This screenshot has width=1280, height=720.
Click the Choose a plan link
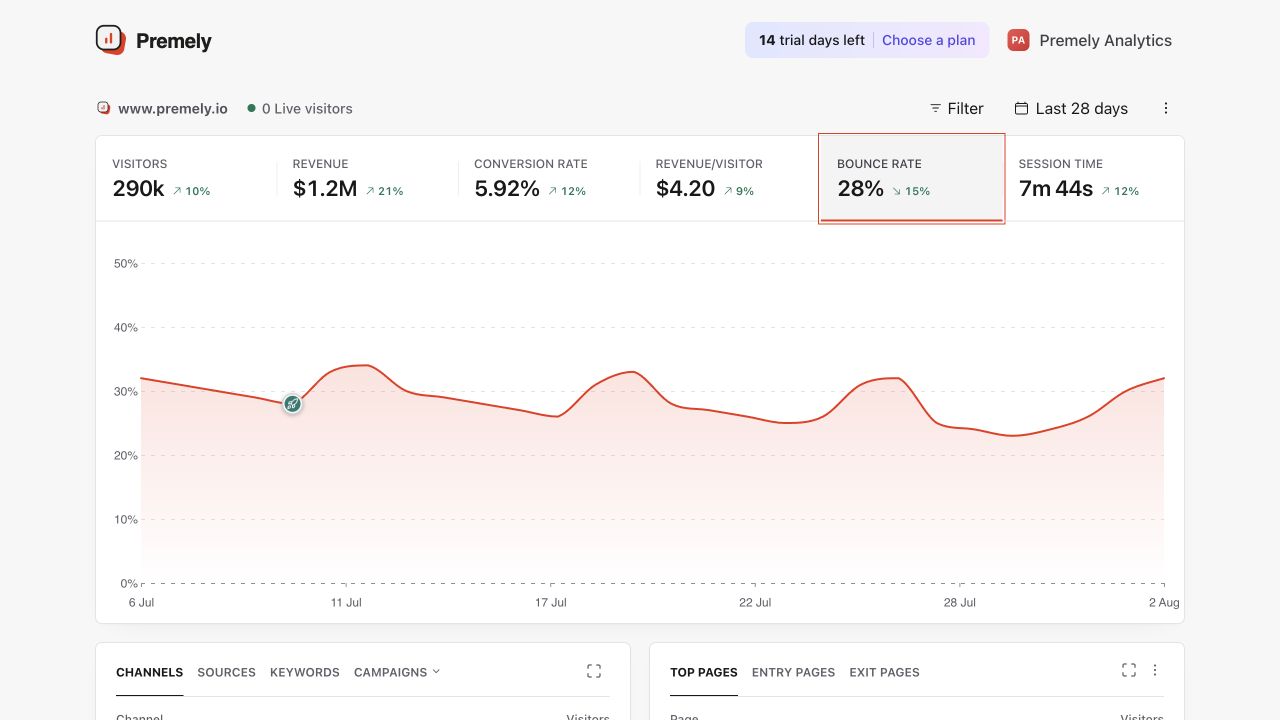(x=928, y=40)
